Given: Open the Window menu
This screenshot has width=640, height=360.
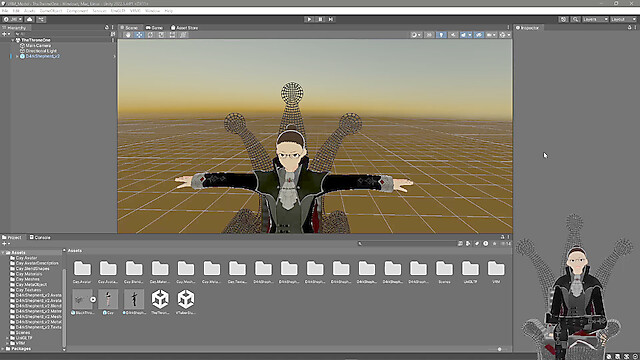Looking at the screenshot, I should [x=153, y=11].
